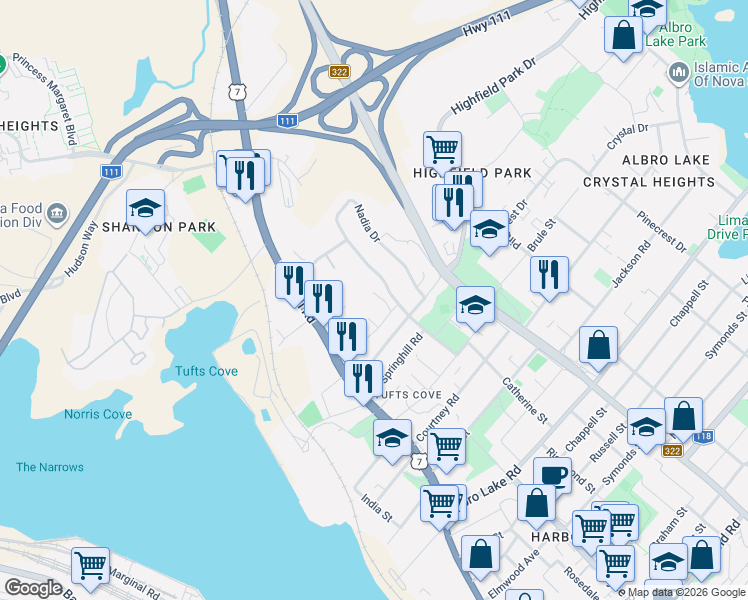The height and width of the screenshot is (600, 748).
Task: Click the Map data ©2026 Google attribution
Action: 686,593
